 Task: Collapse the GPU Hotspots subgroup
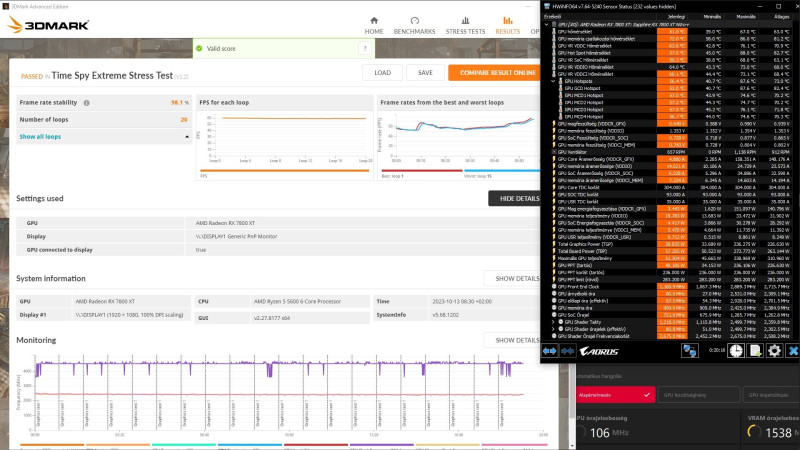pos(554,81)
